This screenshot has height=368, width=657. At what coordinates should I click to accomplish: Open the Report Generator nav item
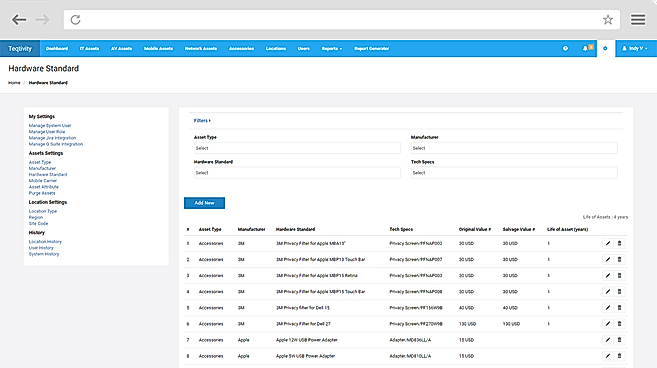point(372,49)
